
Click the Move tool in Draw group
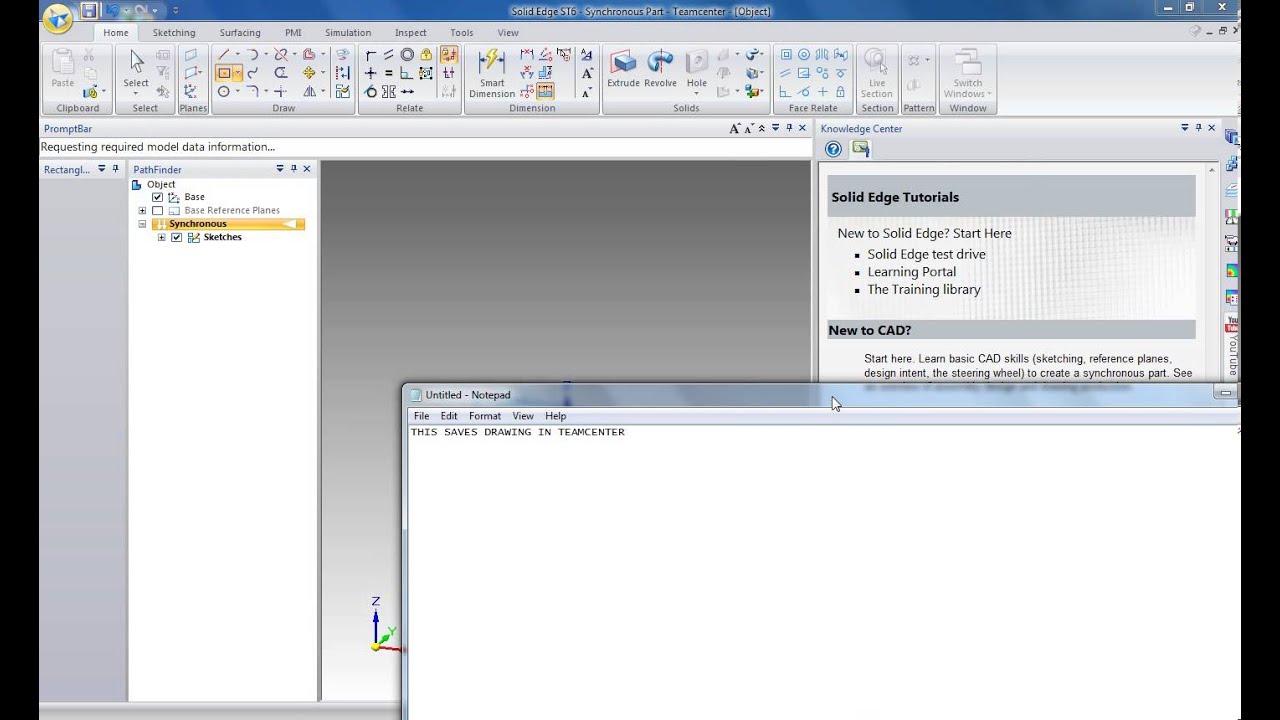coord(309,73)
